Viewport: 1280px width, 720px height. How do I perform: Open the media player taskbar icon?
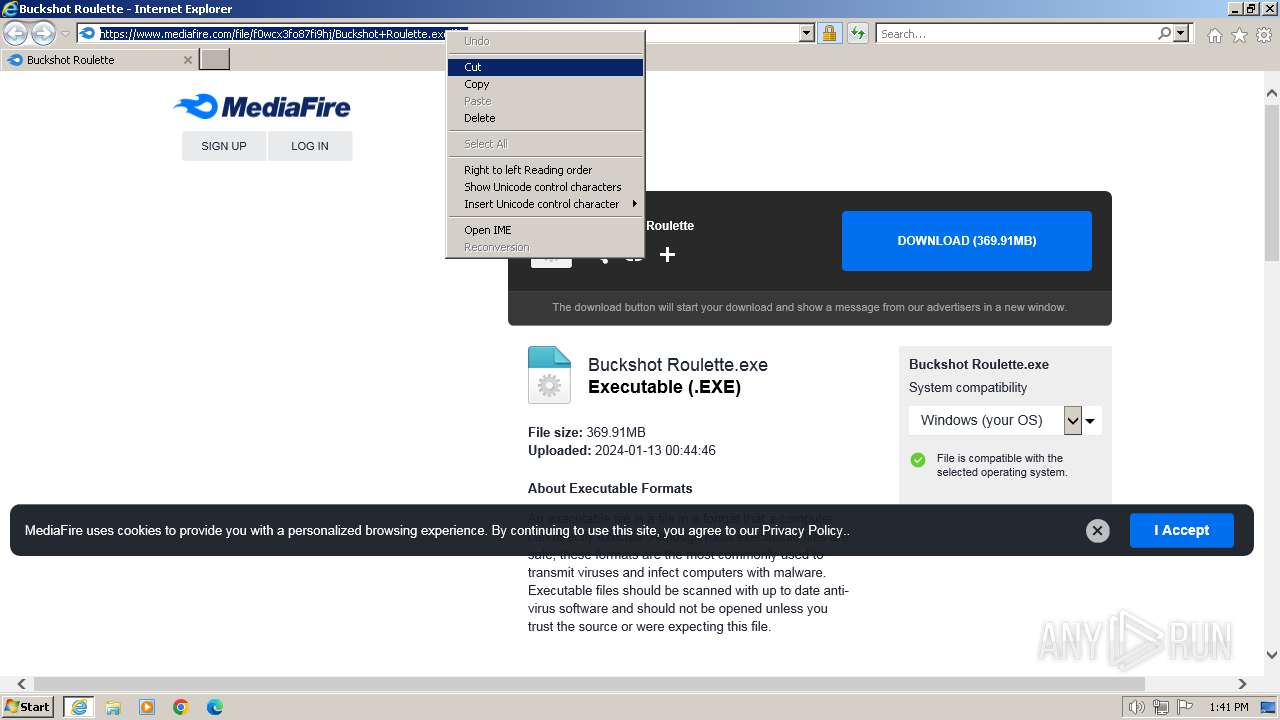click(147, 707)
